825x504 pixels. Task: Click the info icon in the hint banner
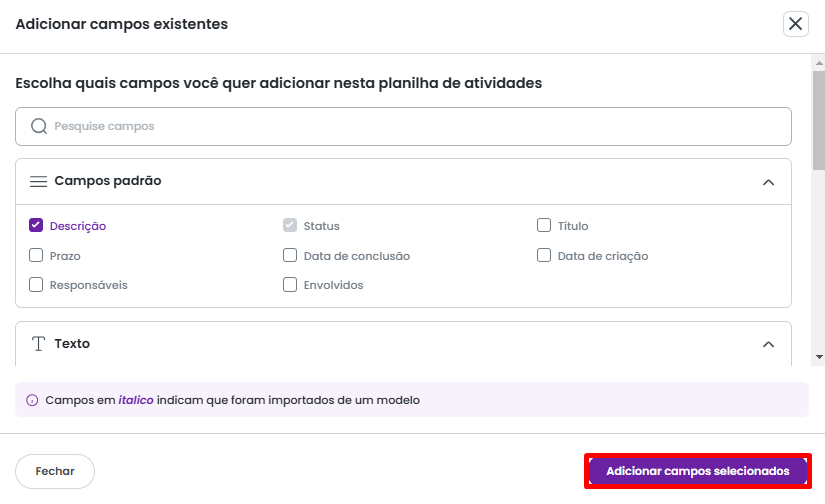(32, 400)
